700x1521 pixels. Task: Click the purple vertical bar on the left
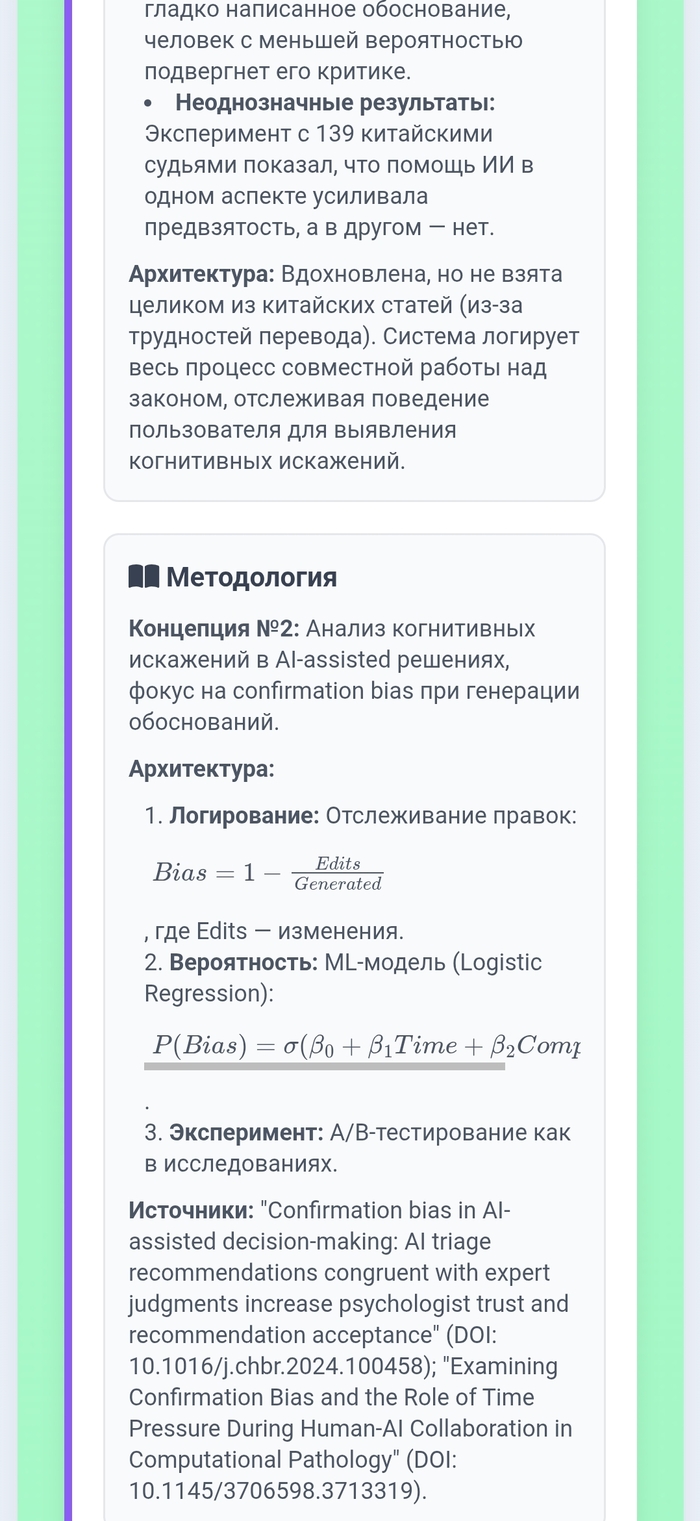(68, 760)
